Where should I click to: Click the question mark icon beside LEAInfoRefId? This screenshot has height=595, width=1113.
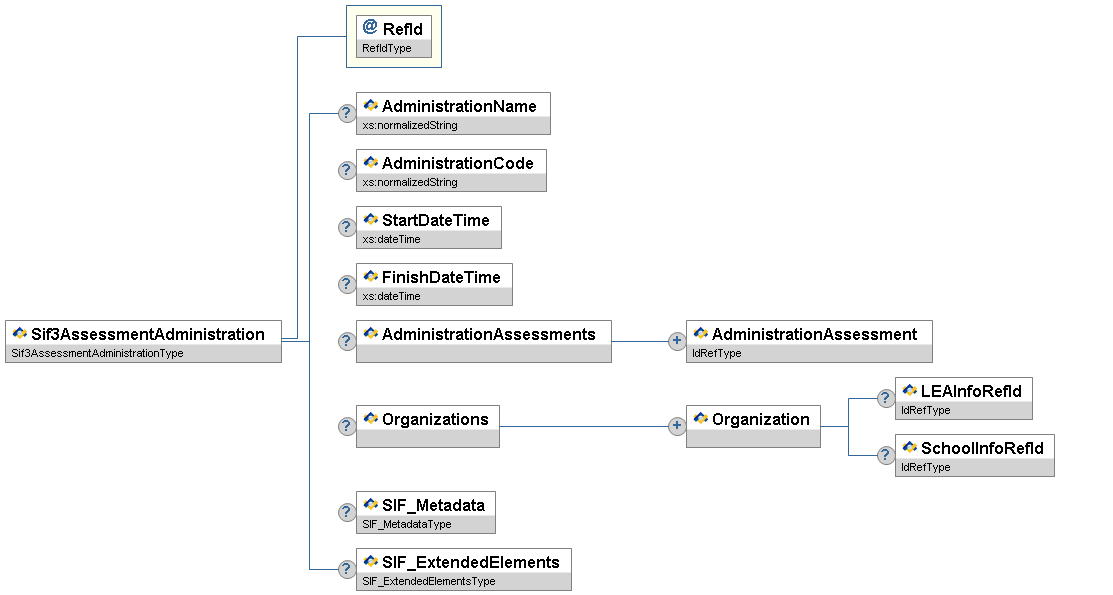click(x=885, y=398)
